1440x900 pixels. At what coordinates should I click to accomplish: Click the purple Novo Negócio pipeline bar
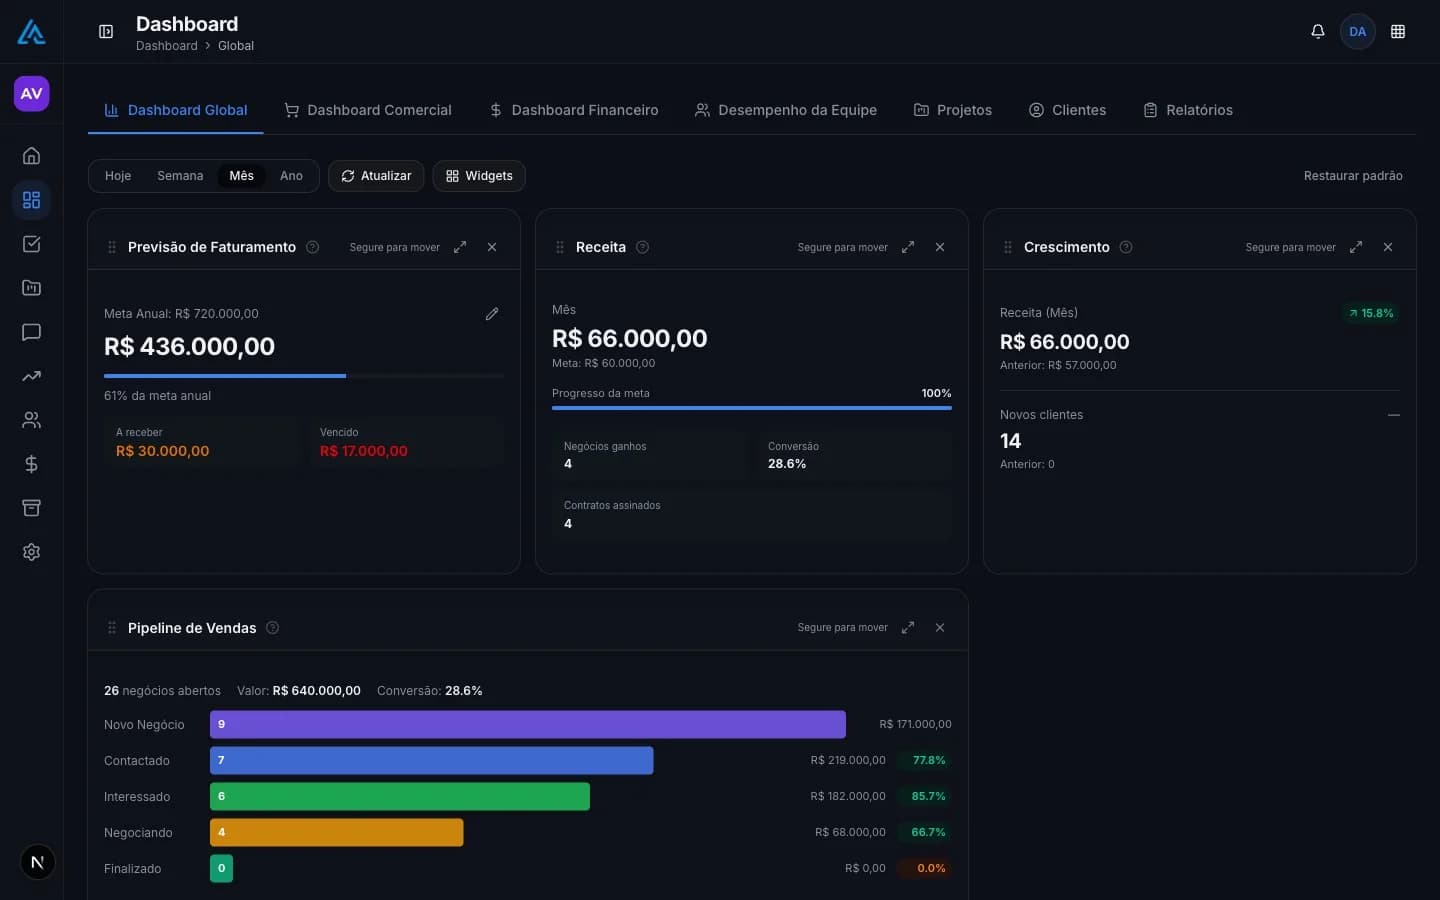(x=528, y=724)
